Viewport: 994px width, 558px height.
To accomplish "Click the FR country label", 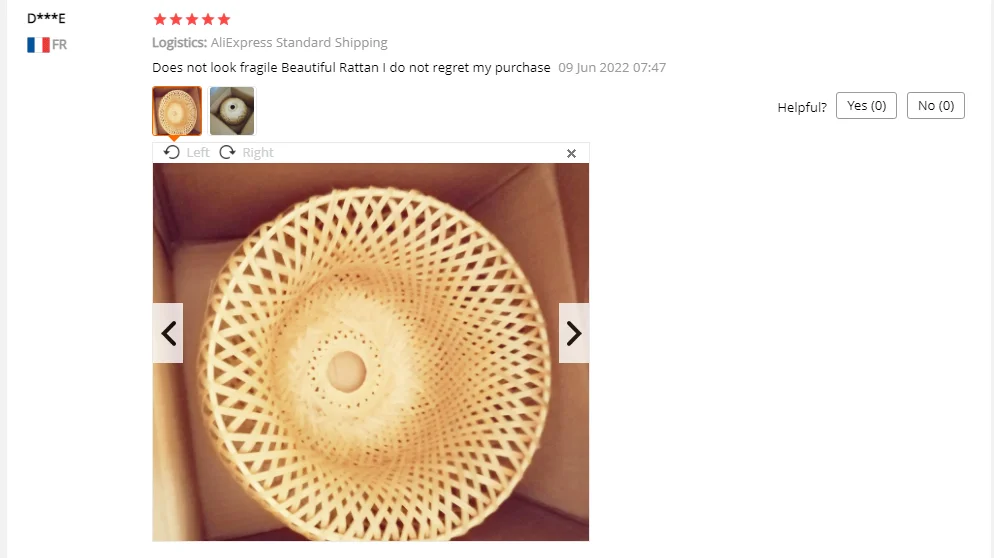I will click(60, 45).
